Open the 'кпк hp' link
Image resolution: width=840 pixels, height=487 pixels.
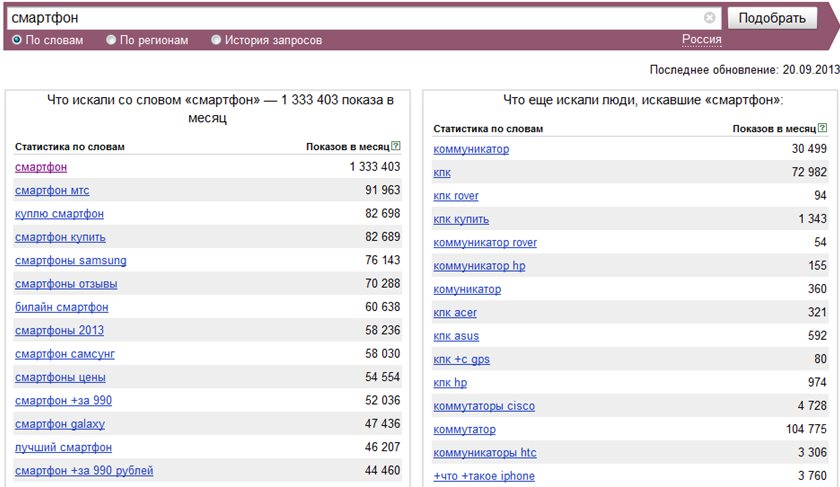pos(450,383)
